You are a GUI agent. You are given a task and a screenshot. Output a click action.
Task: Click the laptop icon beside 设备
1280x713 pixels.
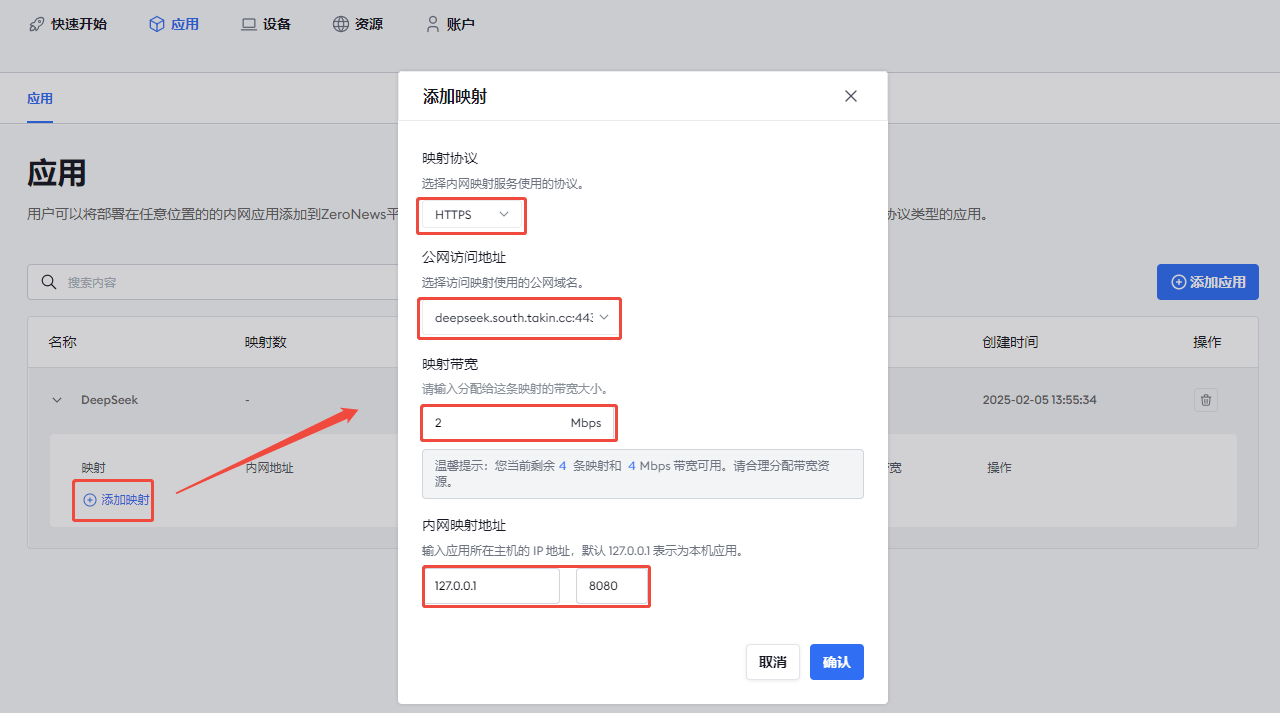click(249, 24)
